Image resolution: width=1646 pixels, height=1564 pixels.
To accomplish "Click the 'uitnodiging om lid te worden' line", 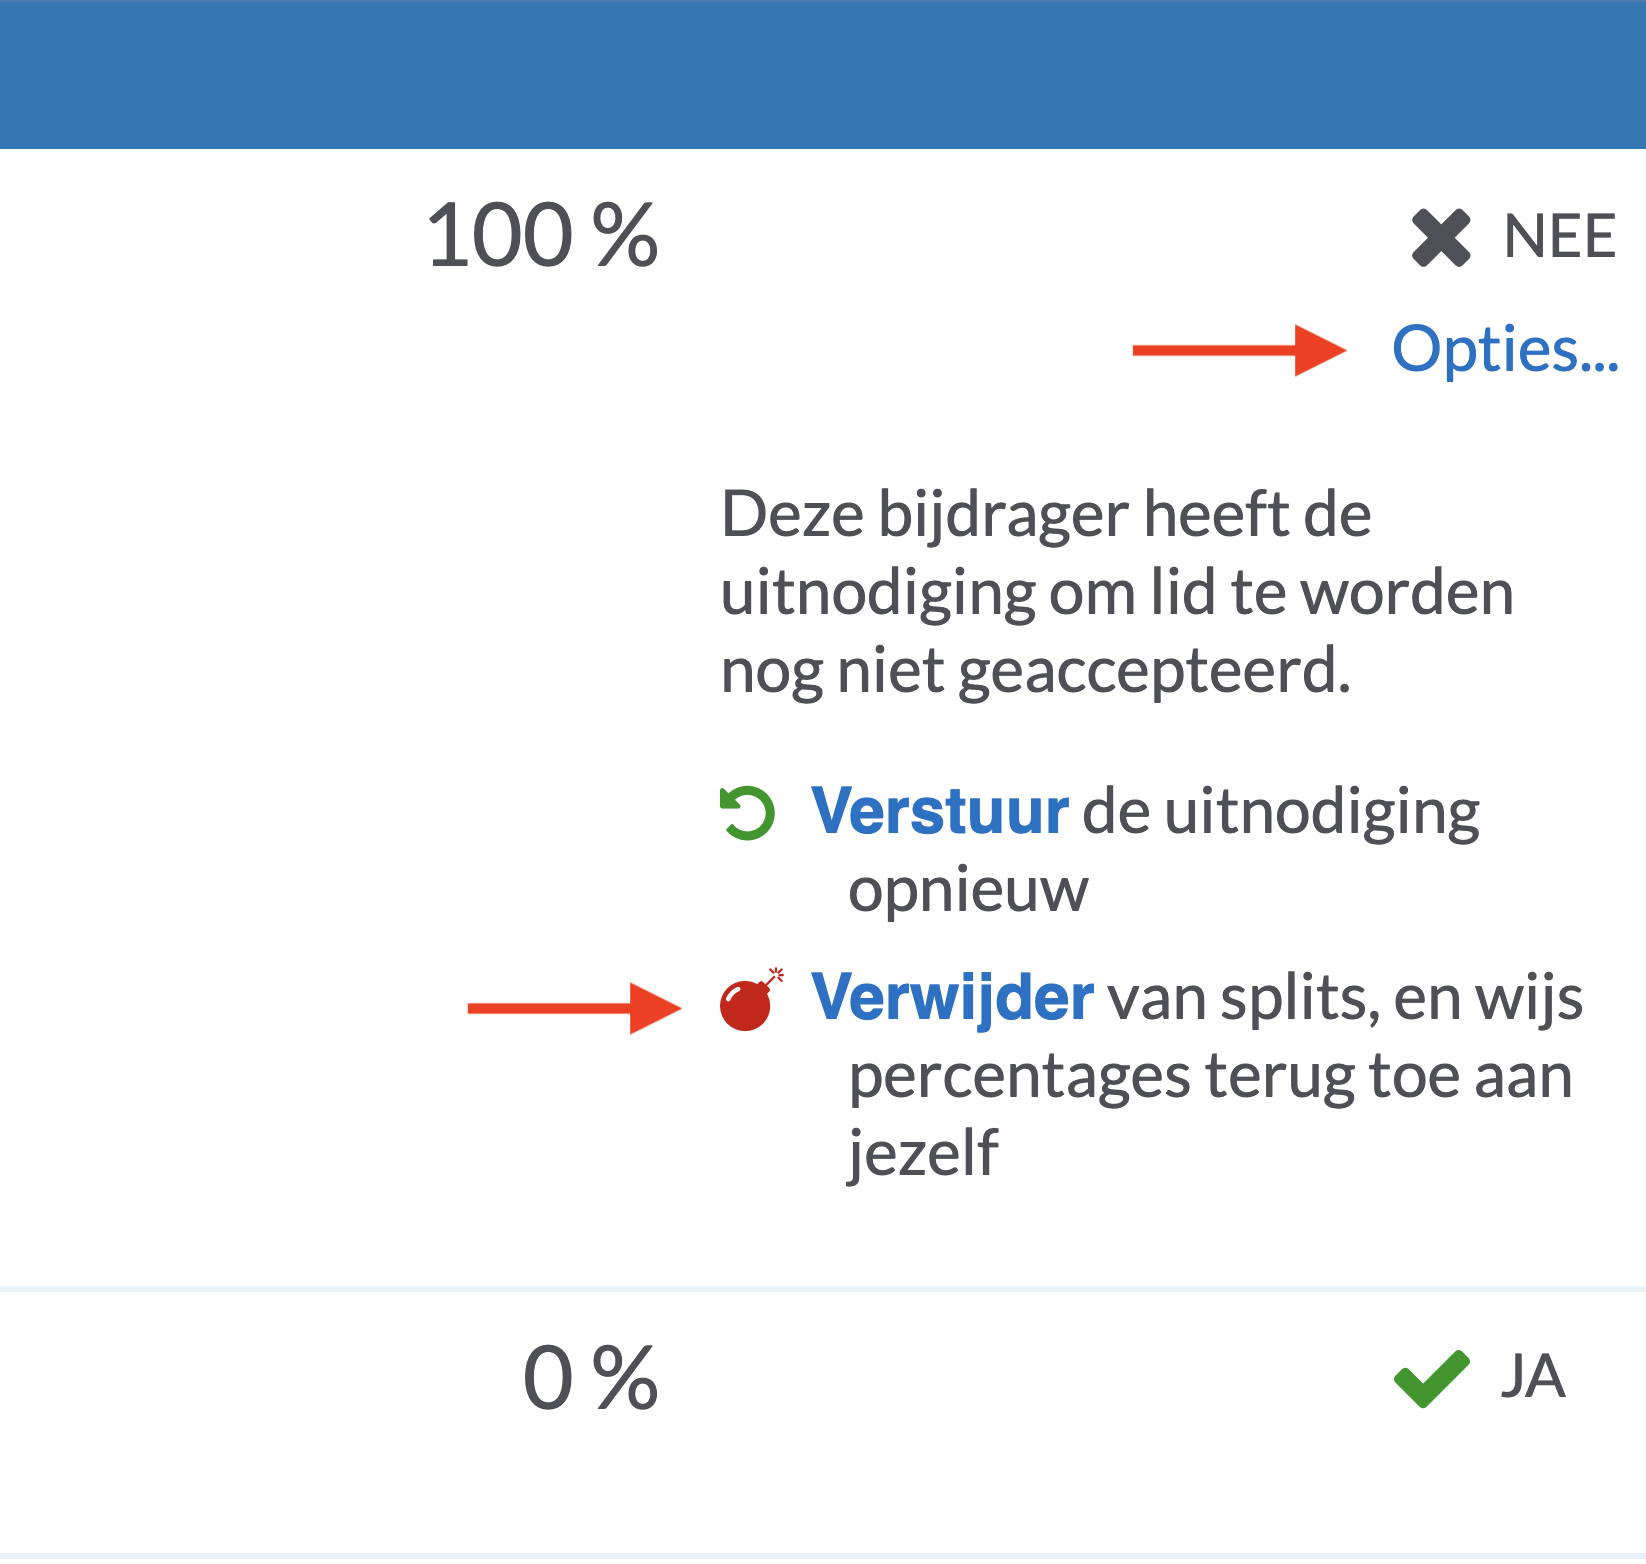I will point(1117,593).
